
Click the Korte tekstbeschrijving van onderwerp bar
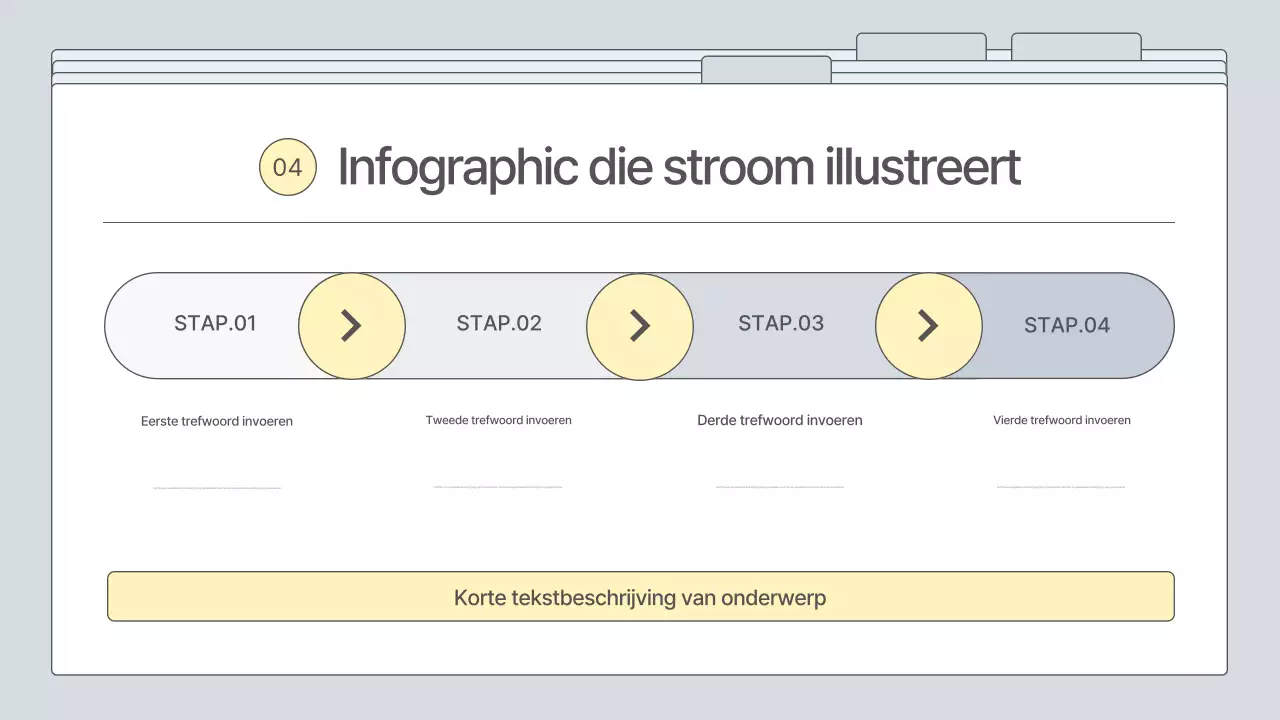[640, 596]
